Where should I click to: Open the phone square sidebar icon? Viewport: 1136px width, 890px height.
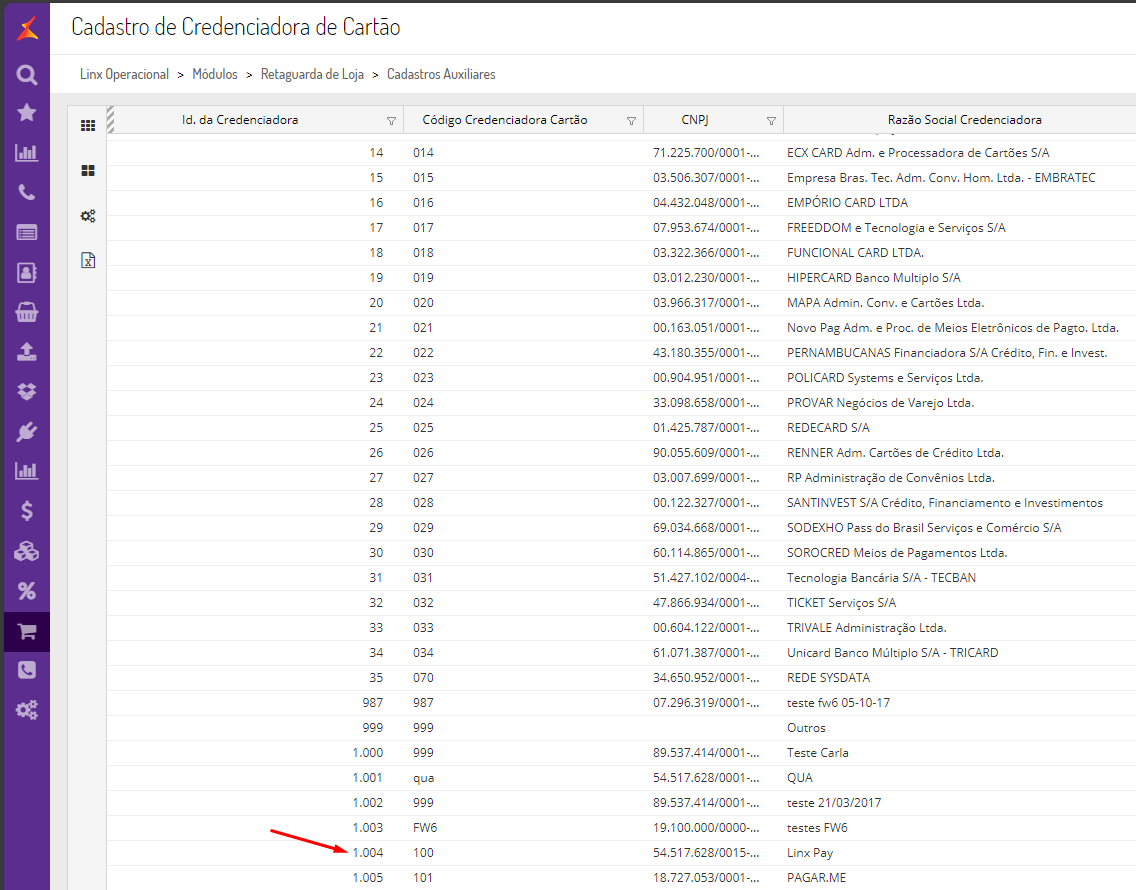click(27, 670)
